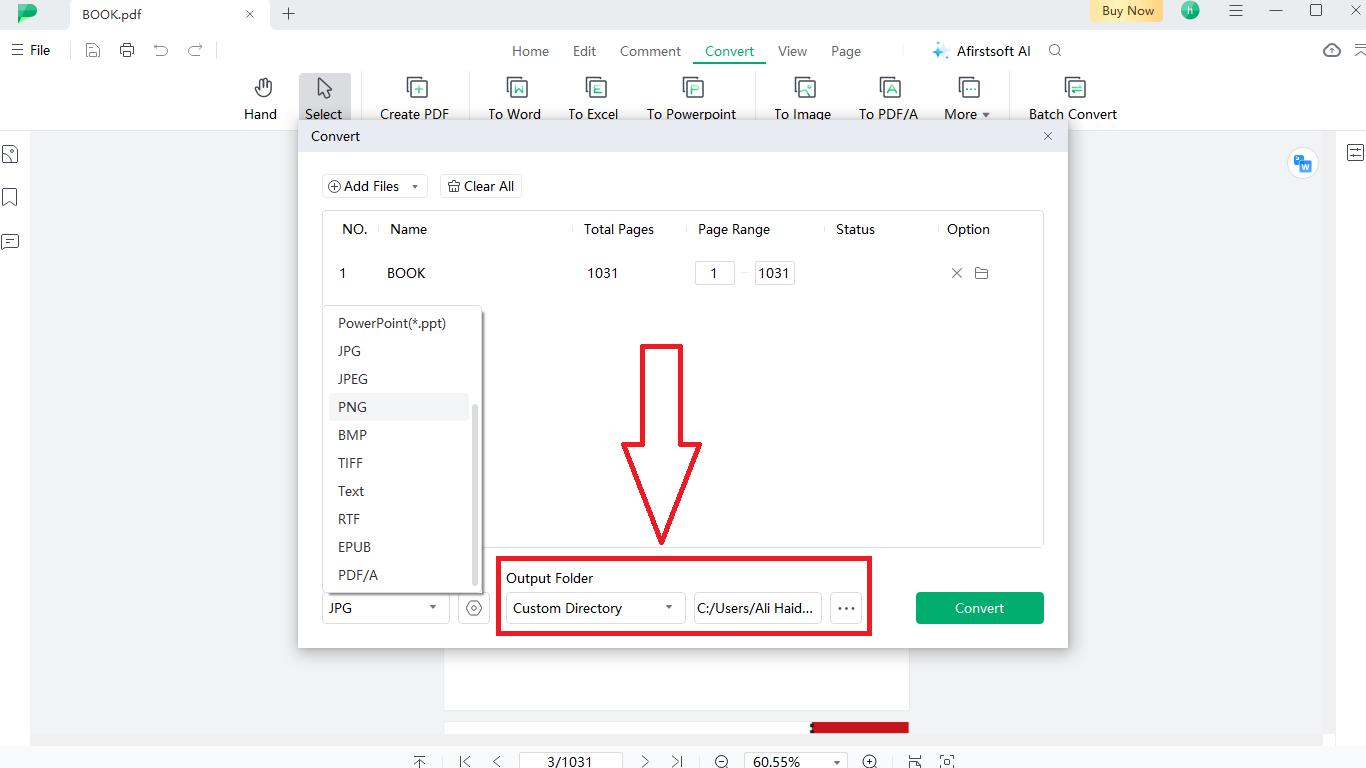Click the floating translate-to-Word icon
Screen dimensions: 1366x768
pyautogui.click(x=1303, y=163)
